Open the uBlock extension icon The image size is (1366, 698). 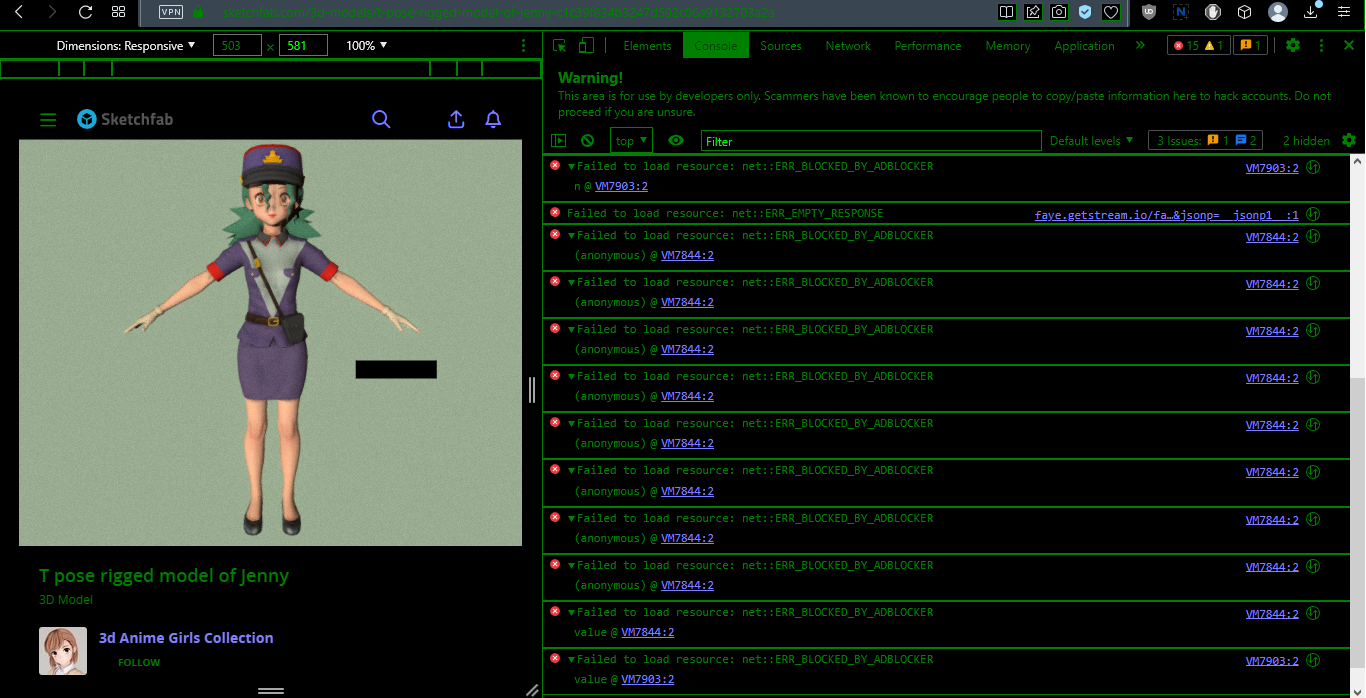[1149, 12]
